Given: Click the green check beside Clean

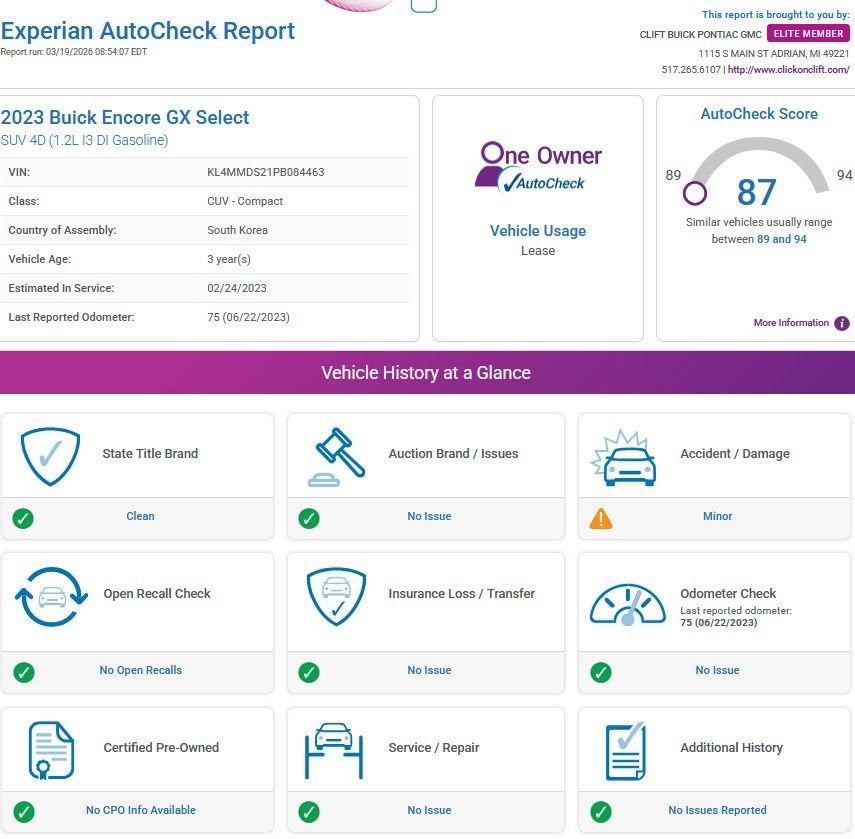Looking at the screenshot, I should tap(23, 518).
